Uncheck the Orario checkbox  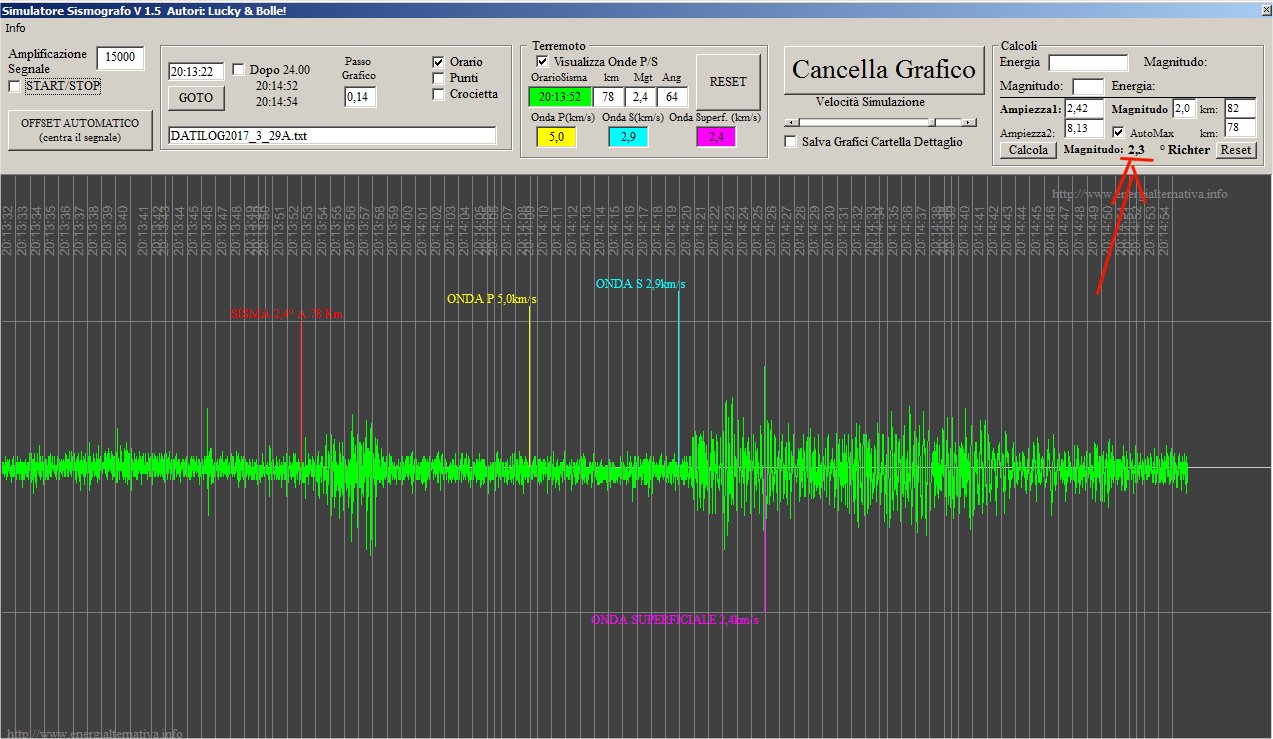[x=438, y=62]
